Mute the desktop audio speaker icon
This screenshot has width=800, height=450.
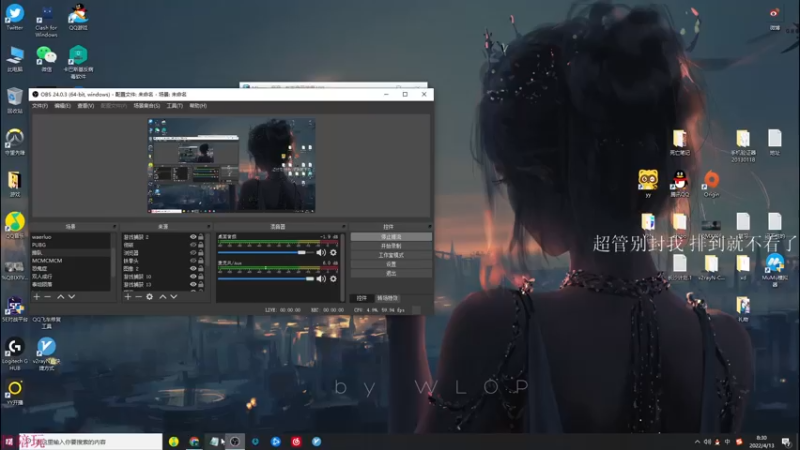[321, 253]
